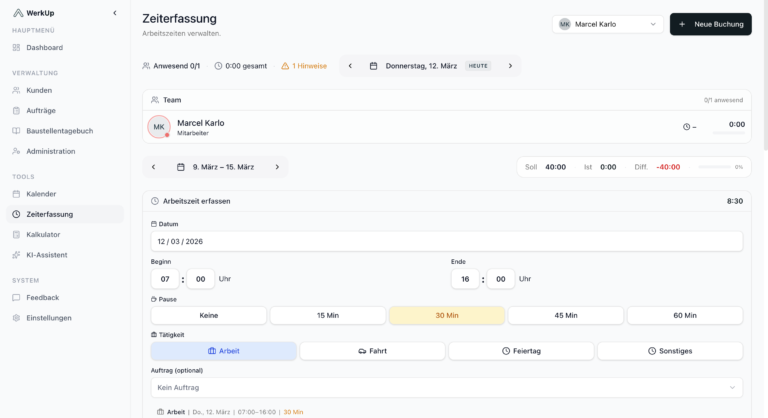Click the WerkUp logo icon
This screenshot has height=418, width=768.
click(x=17, y=13)
